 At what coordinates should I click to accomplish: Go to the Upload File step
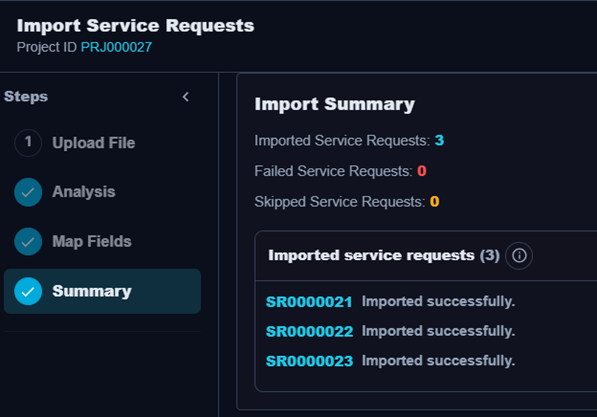(x=94, y=143)
